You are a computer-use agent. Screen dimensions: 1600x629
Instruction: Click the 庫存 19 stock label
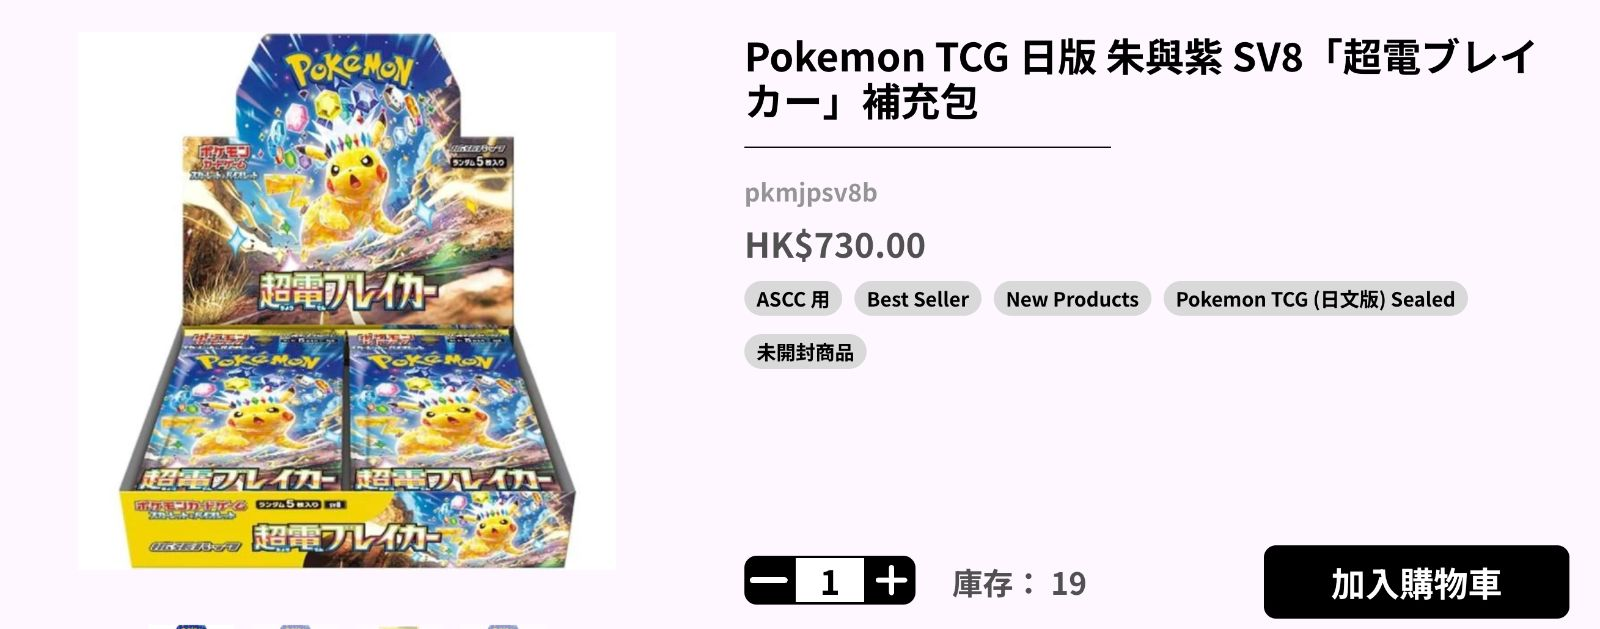click(x=1019, y=583)
